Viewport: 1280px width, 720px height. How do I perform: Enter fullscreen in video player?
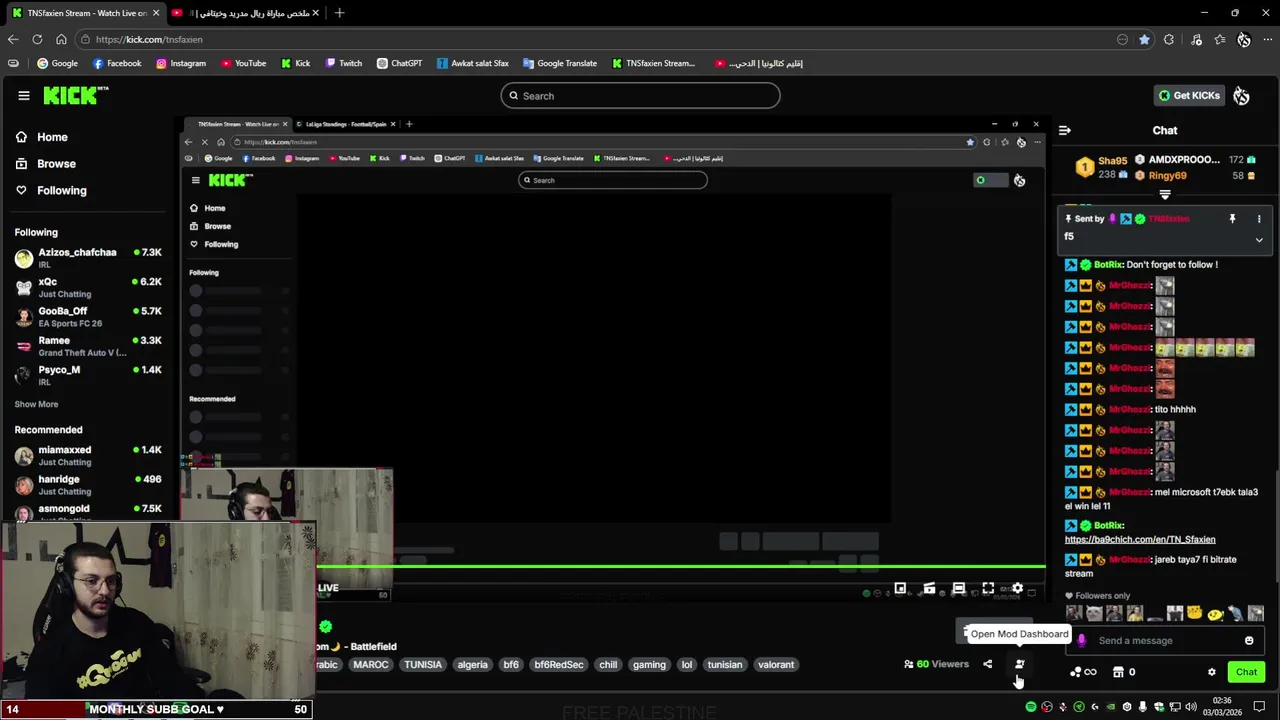[x=988, y=588]
